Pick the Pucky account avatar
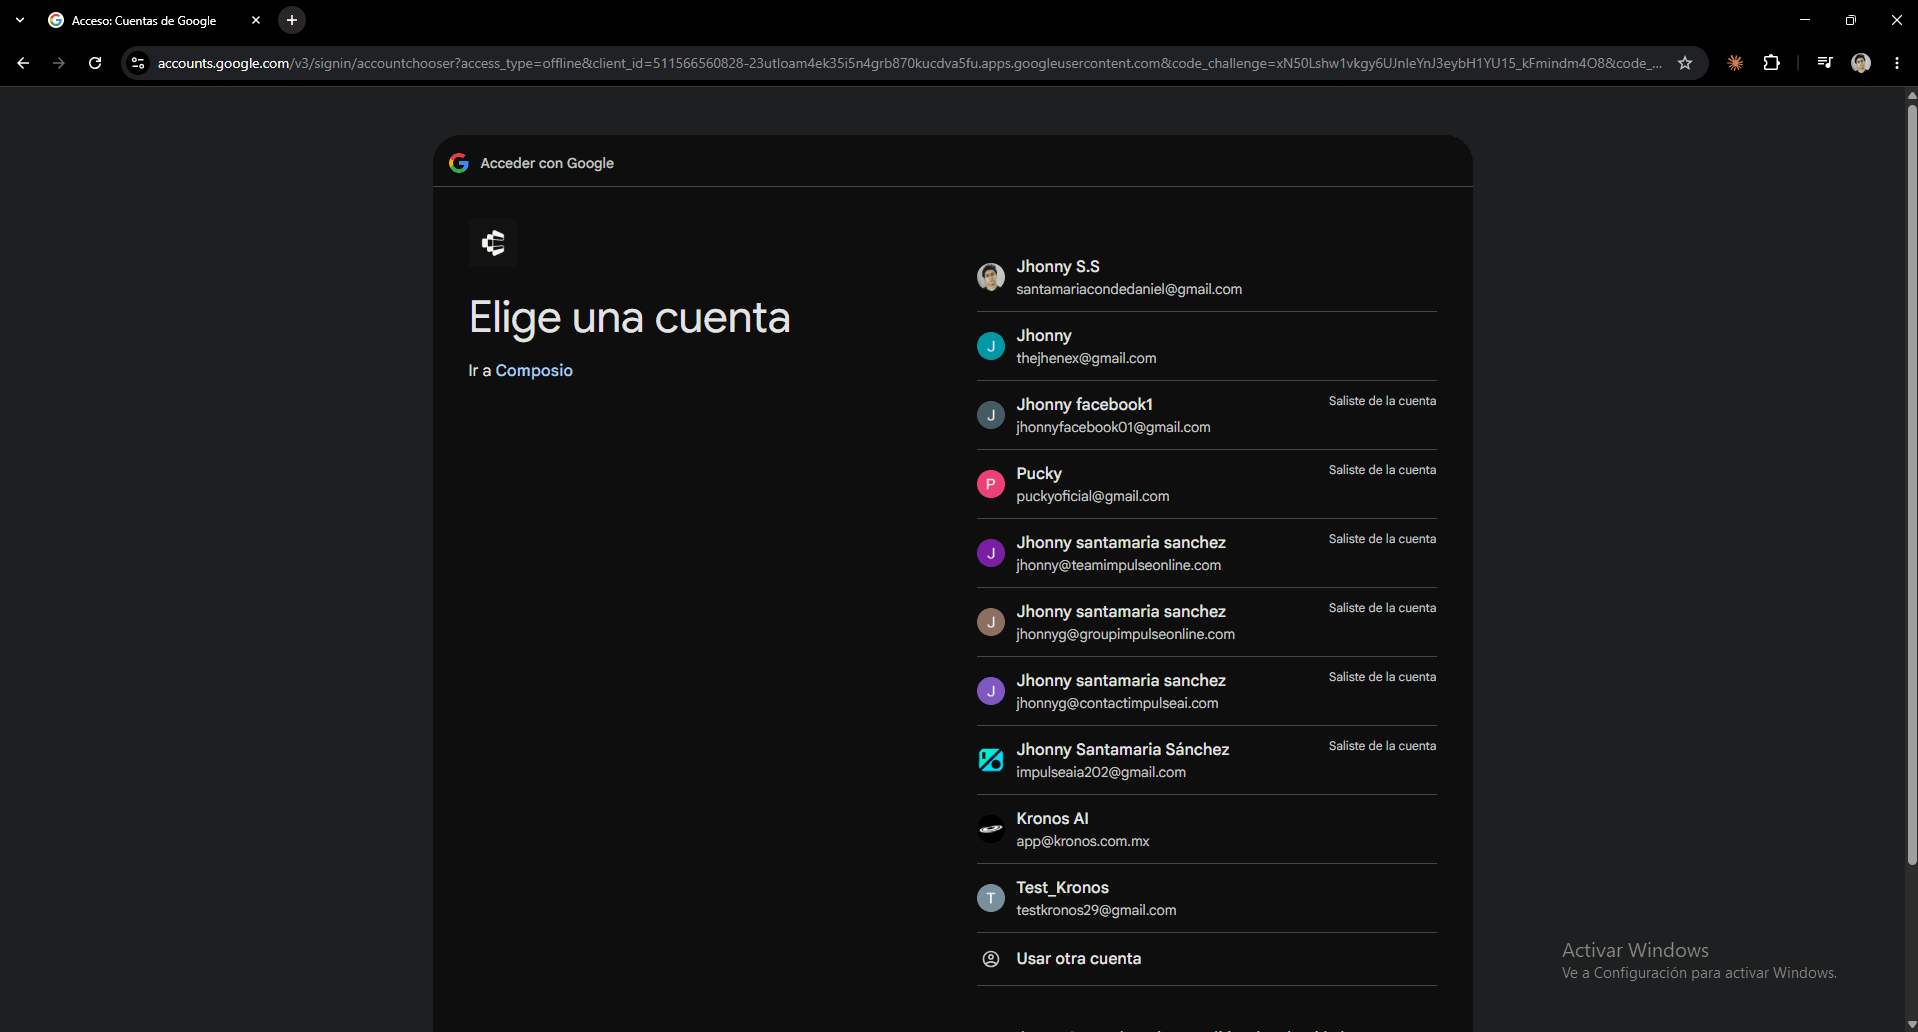Image resolution: width=1918 pixels, height=1032 pixels. tap(990, 484)
